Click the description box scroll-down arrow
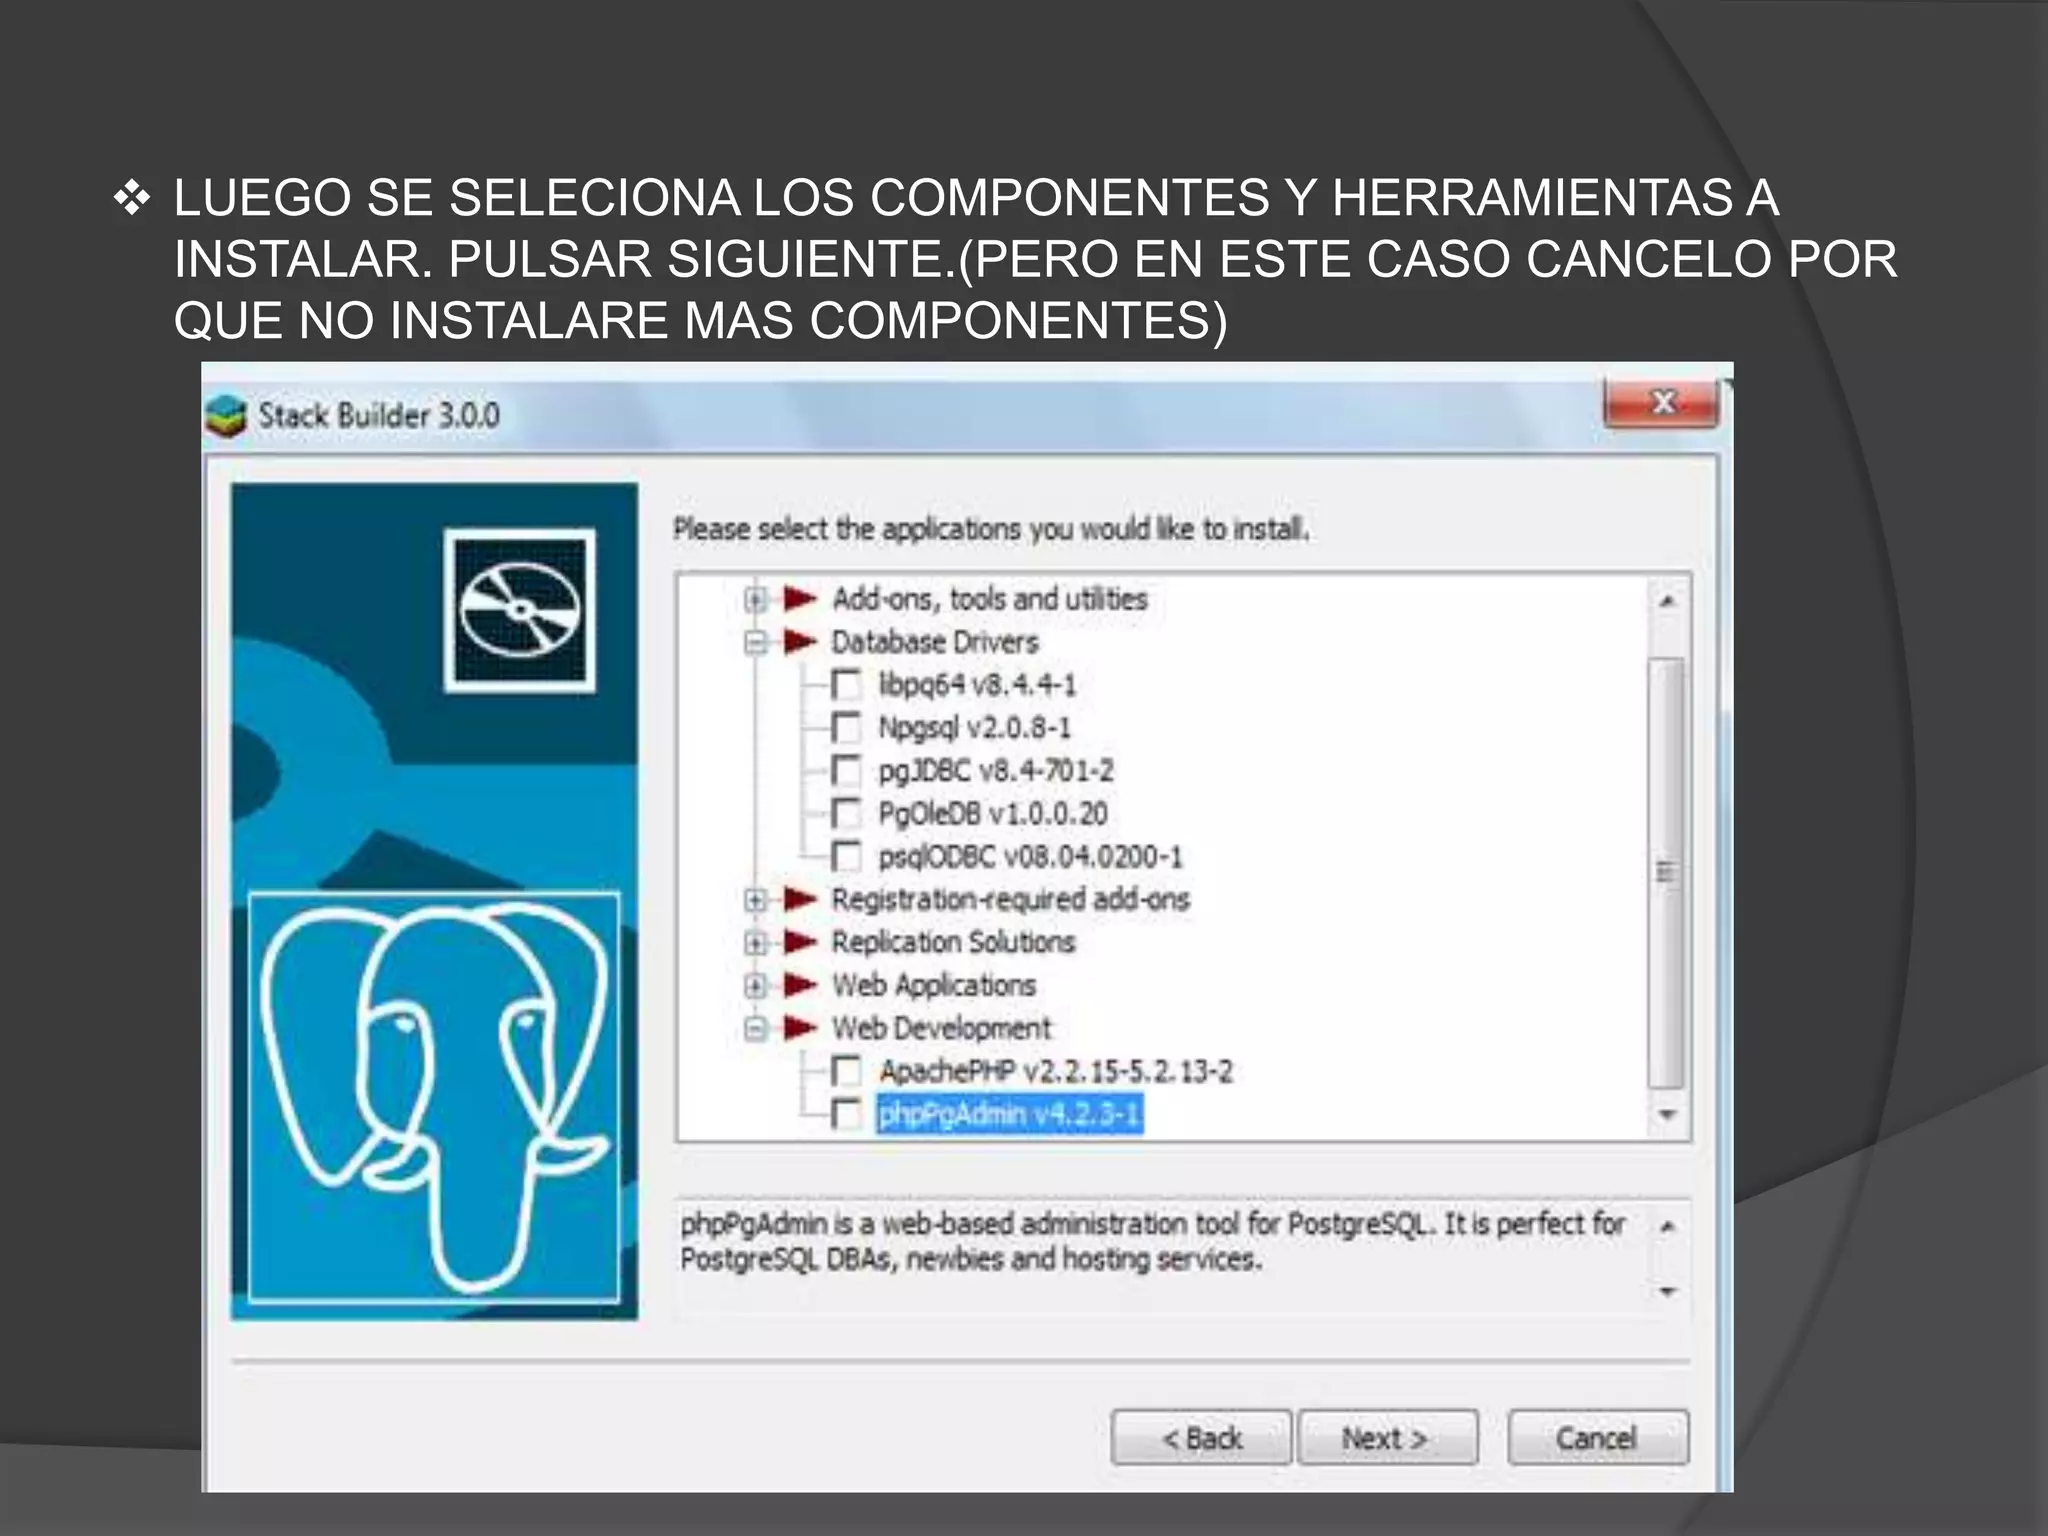 (x=1667, y=1292)
